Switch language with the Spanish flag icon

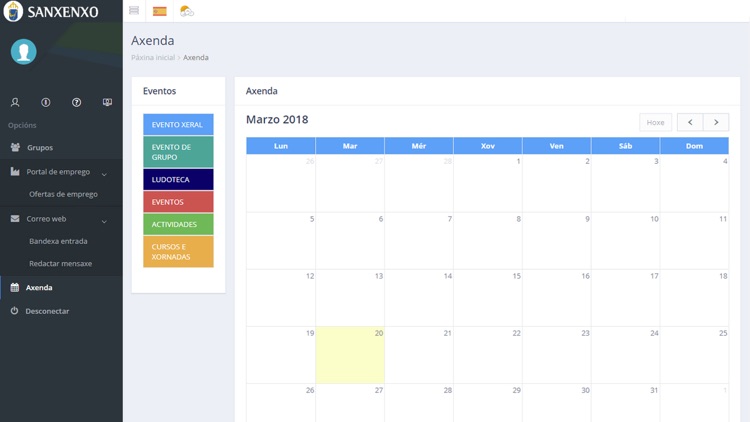pyautogui.click(x=160, y=11)
